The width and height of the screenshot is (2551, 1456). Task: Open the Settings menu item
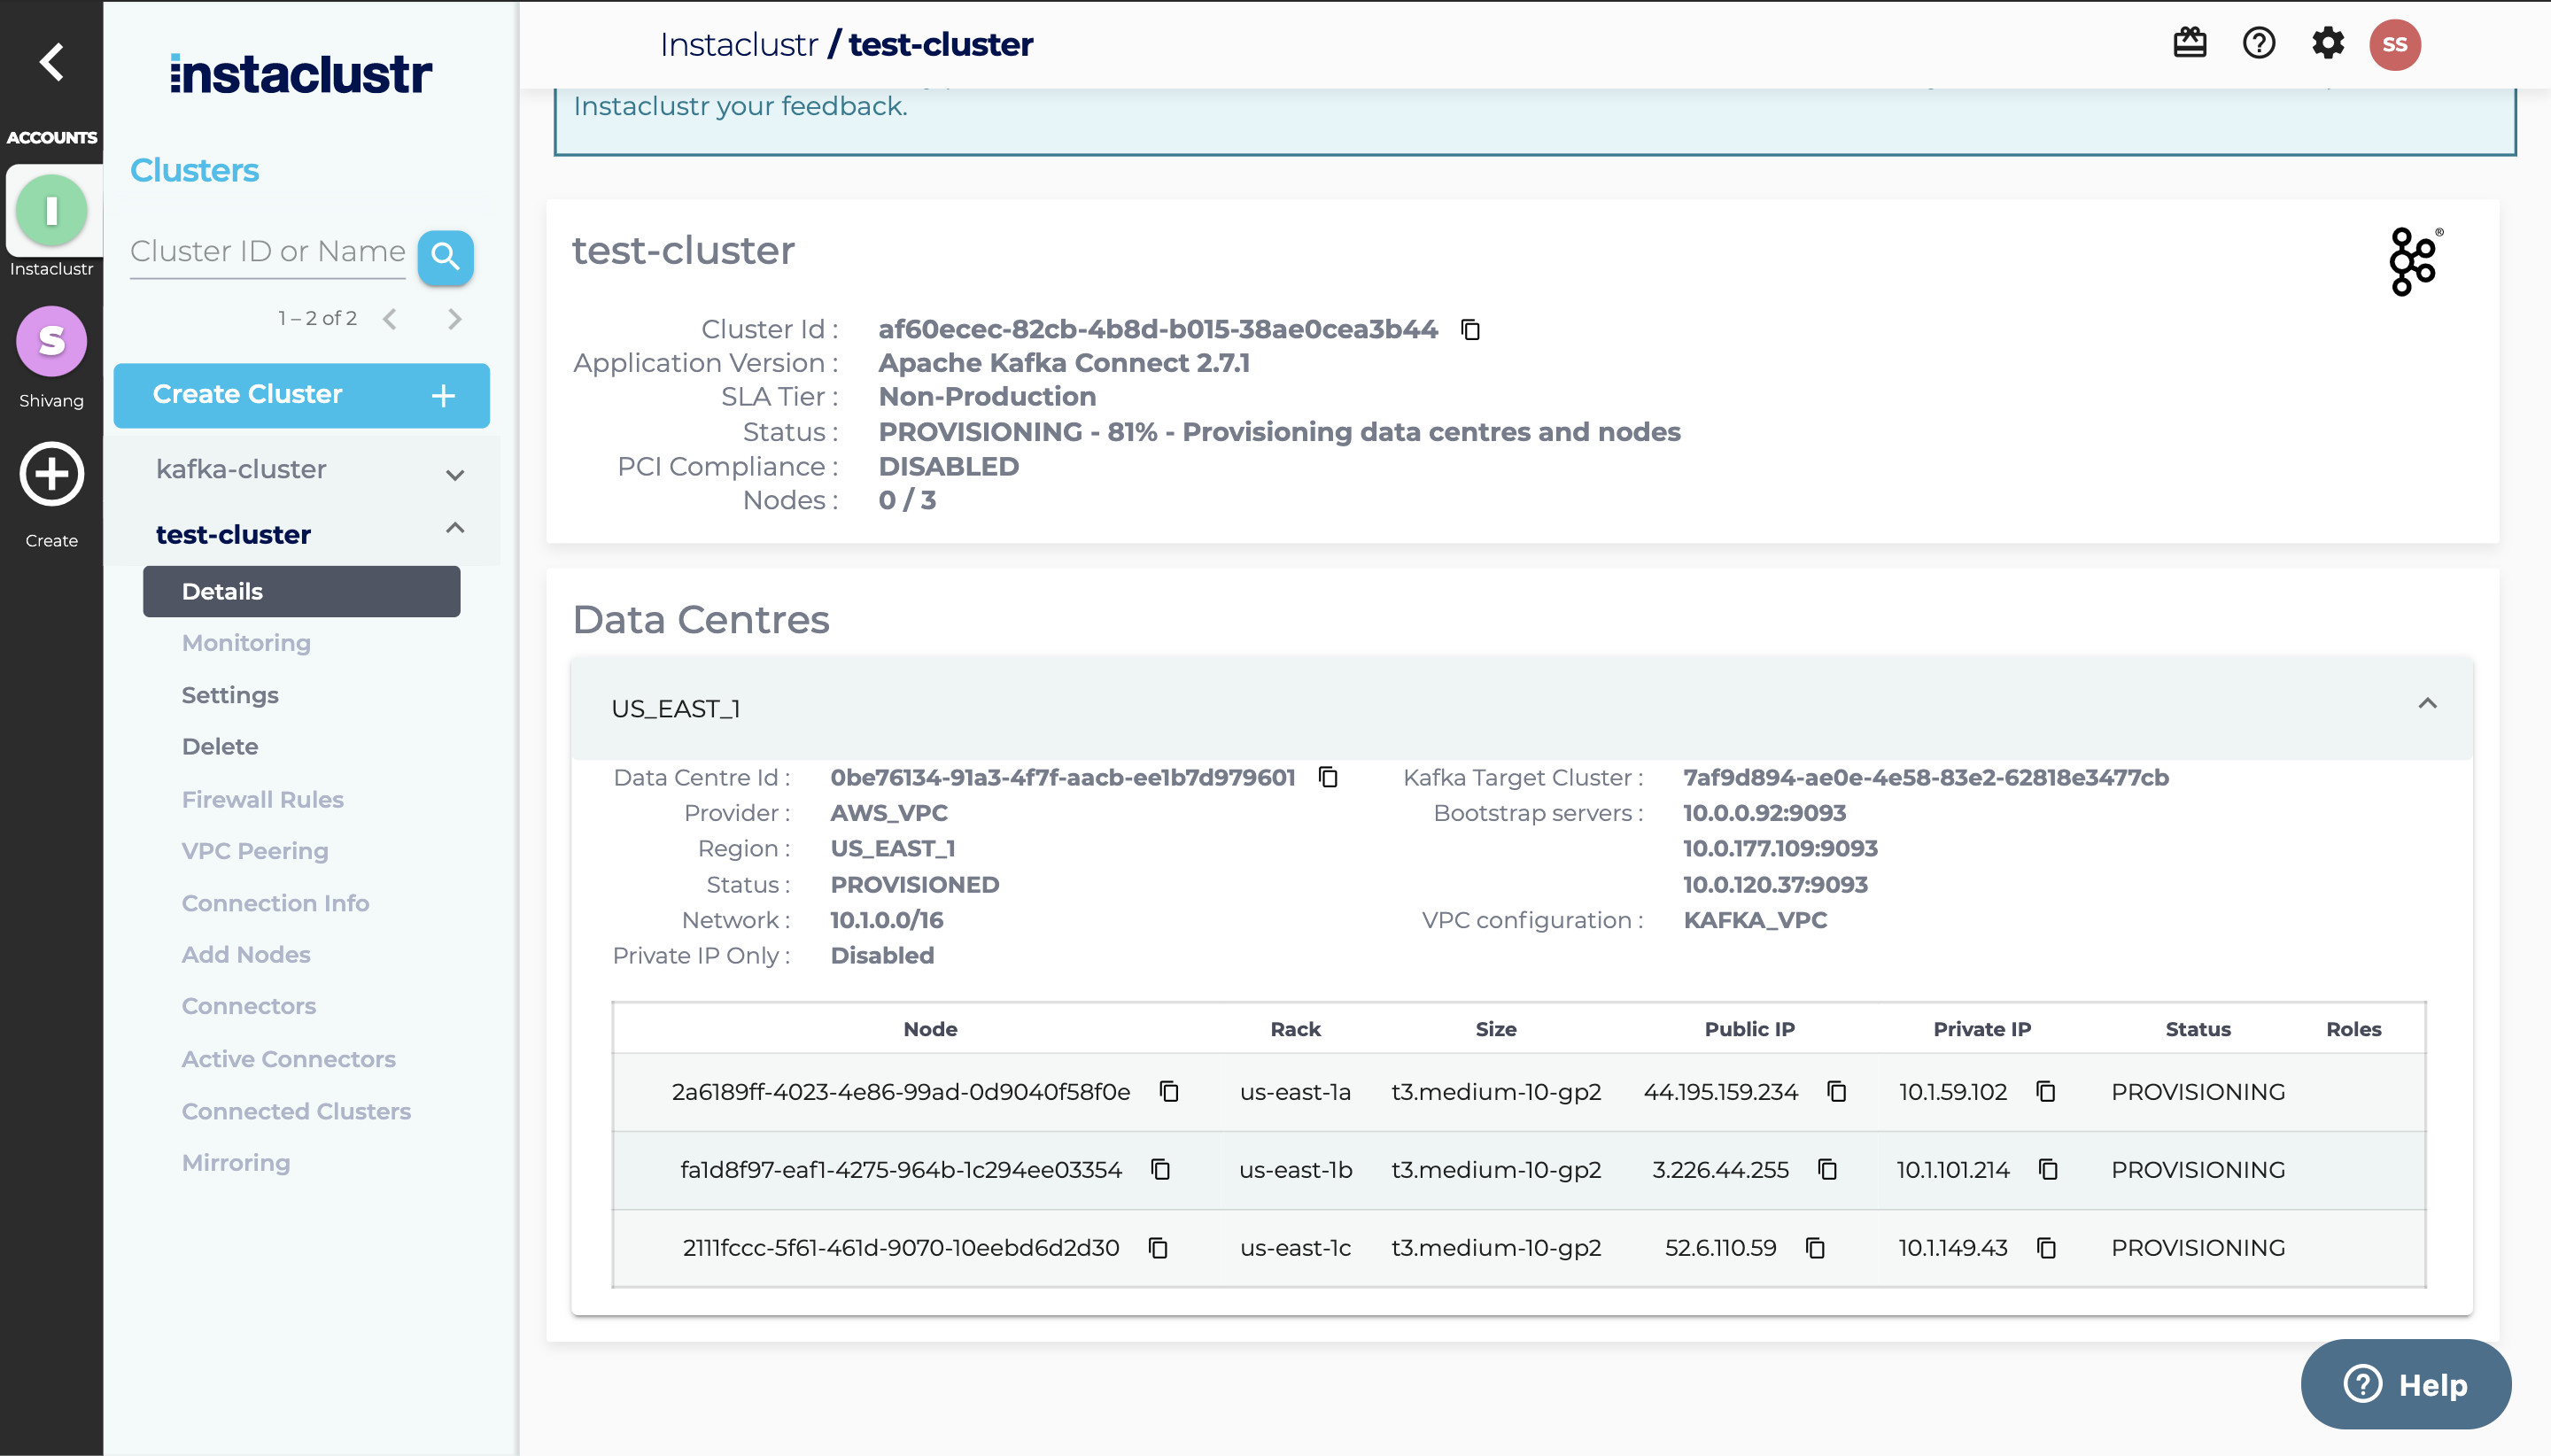(x=230, y=695)
